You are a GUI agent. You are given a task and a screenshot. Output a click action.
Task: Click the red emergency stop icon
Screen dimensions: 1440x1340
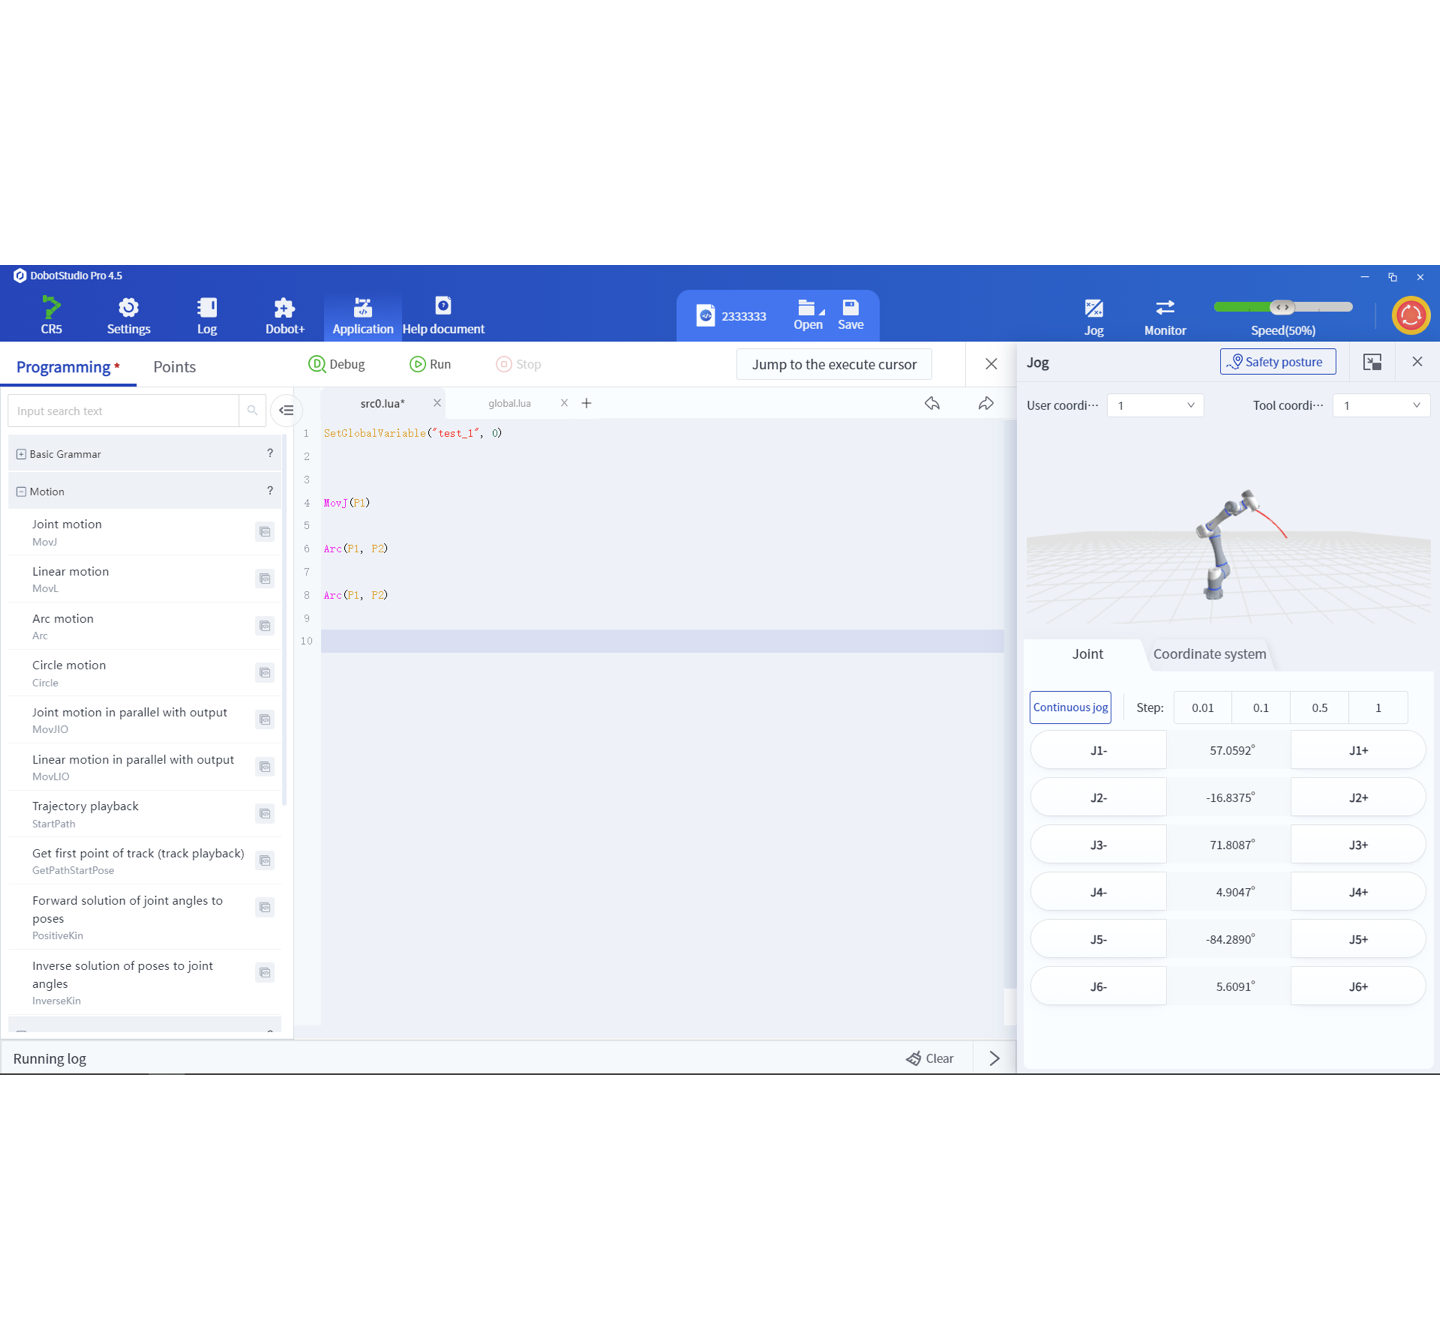[1410, 315]
